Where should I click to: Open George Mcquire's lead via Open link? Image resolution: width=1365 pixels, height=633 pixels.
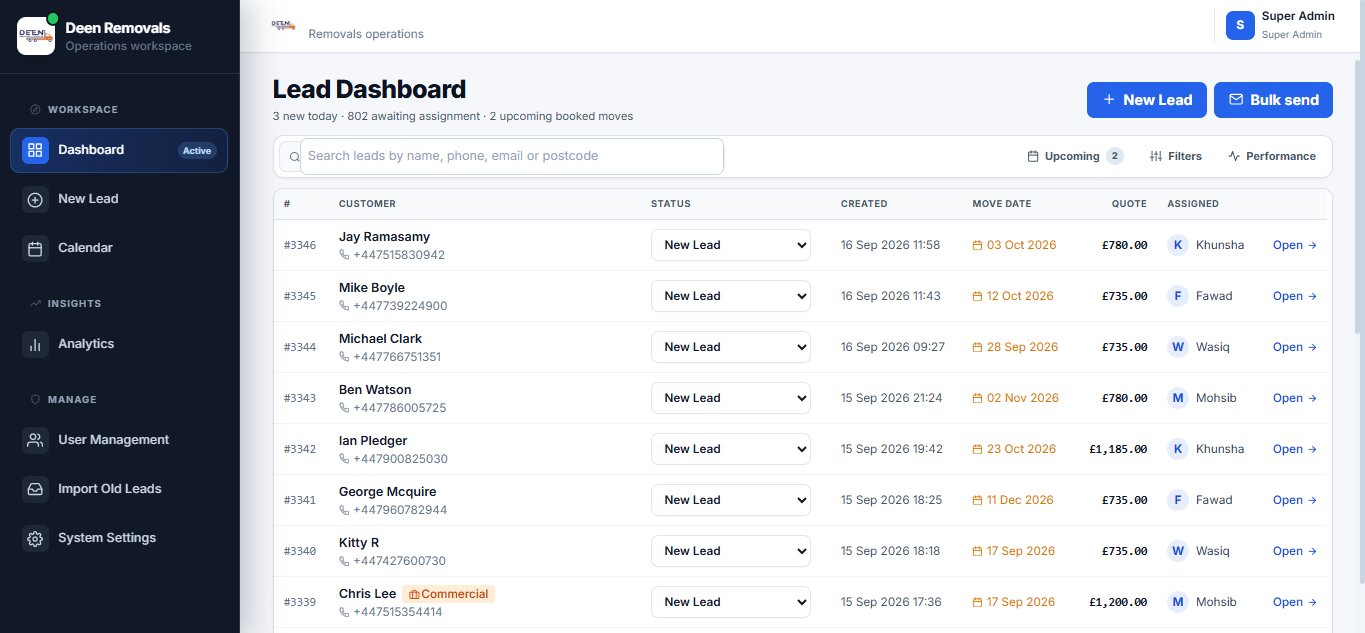pyautogui.click(x=1295, y=500)
